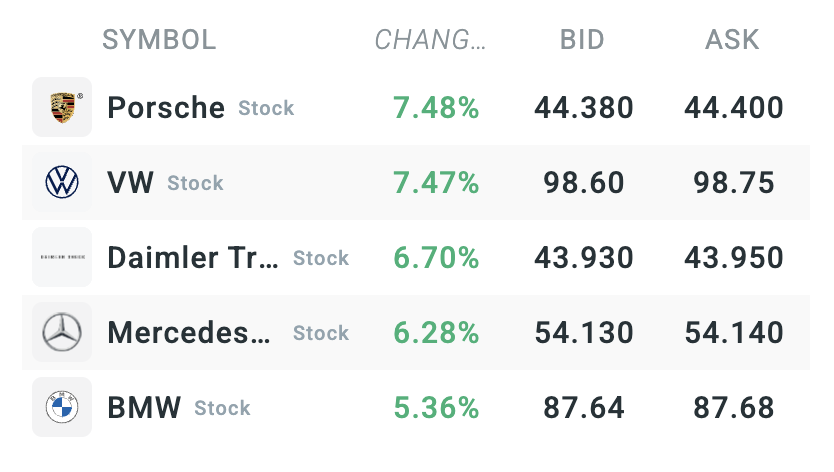Click the BMW roundel logo icon
This screenshot has width=834, height=472.
[x=62, y=407]
